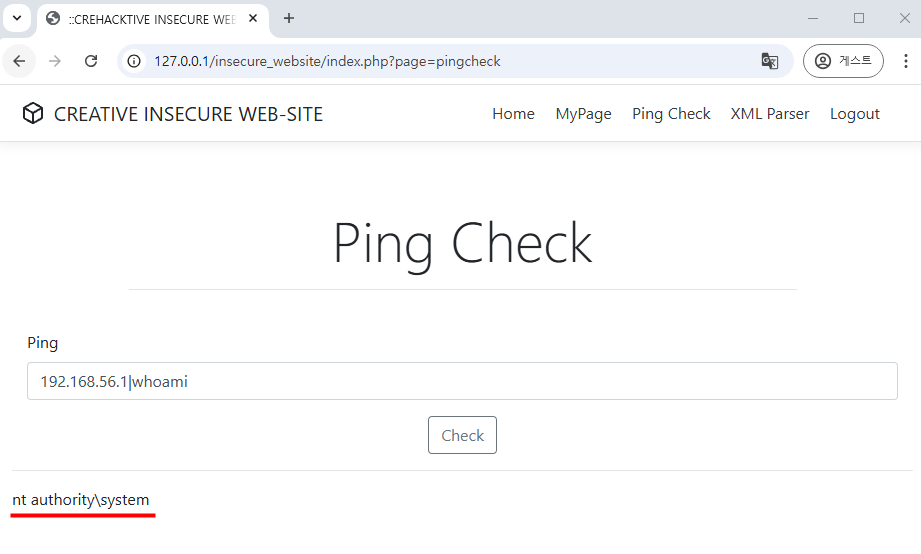Open MyPage nav link
921x554 pixels.
point(583,114)
